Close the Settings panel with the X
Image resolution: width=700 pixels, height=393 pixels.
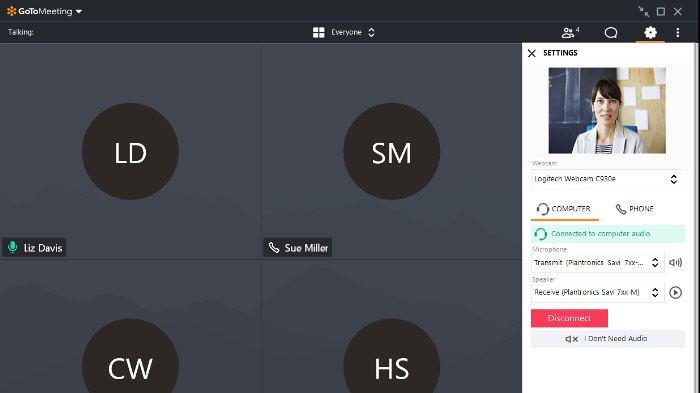point(531,53)
